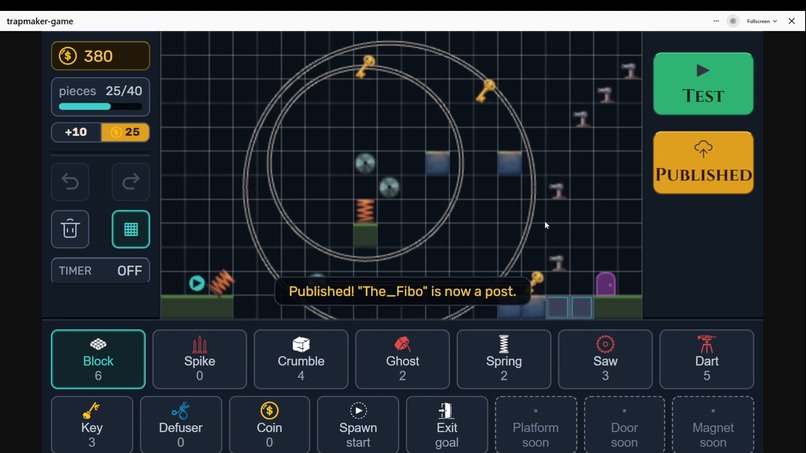Buy +10 pieces for 25 coins

click(100, 132)
